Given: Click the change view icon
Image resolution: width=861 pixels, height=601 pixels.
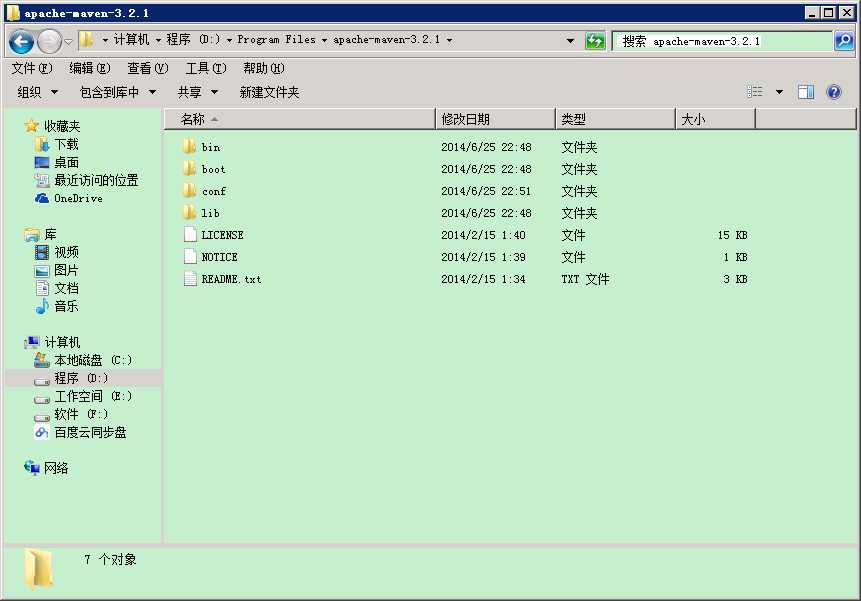Looking at the screenshot, I should click(754, 92).
